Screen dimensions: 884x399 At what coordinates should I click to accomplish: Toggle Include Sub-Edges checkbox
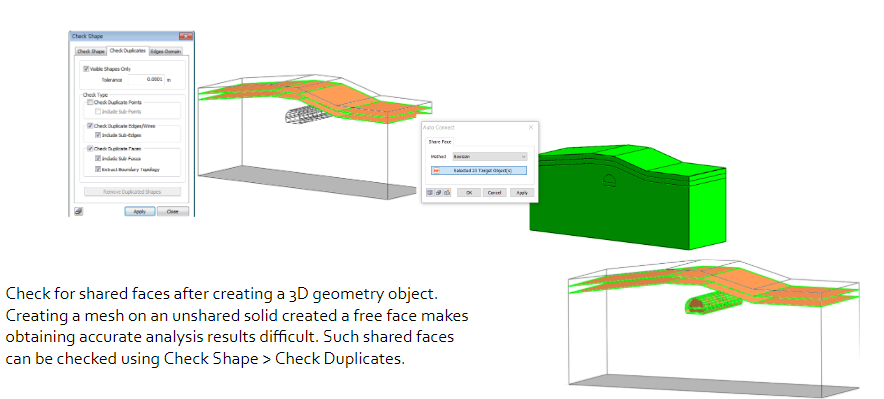coord(98,135)
